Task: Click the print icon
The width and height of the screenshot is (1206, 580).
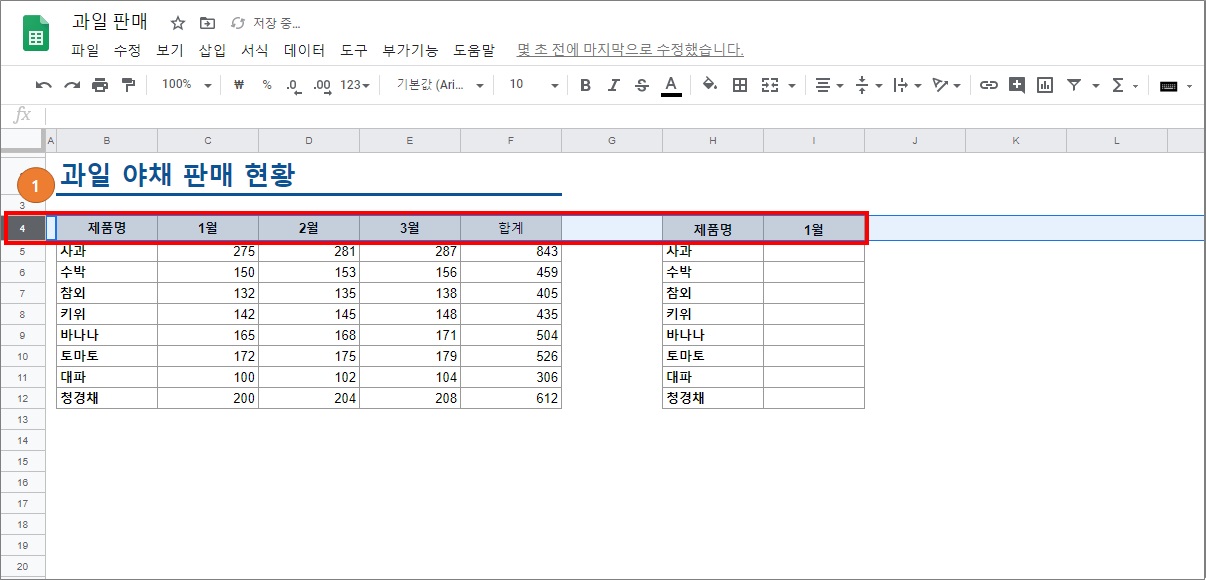Action: (100, 86)
